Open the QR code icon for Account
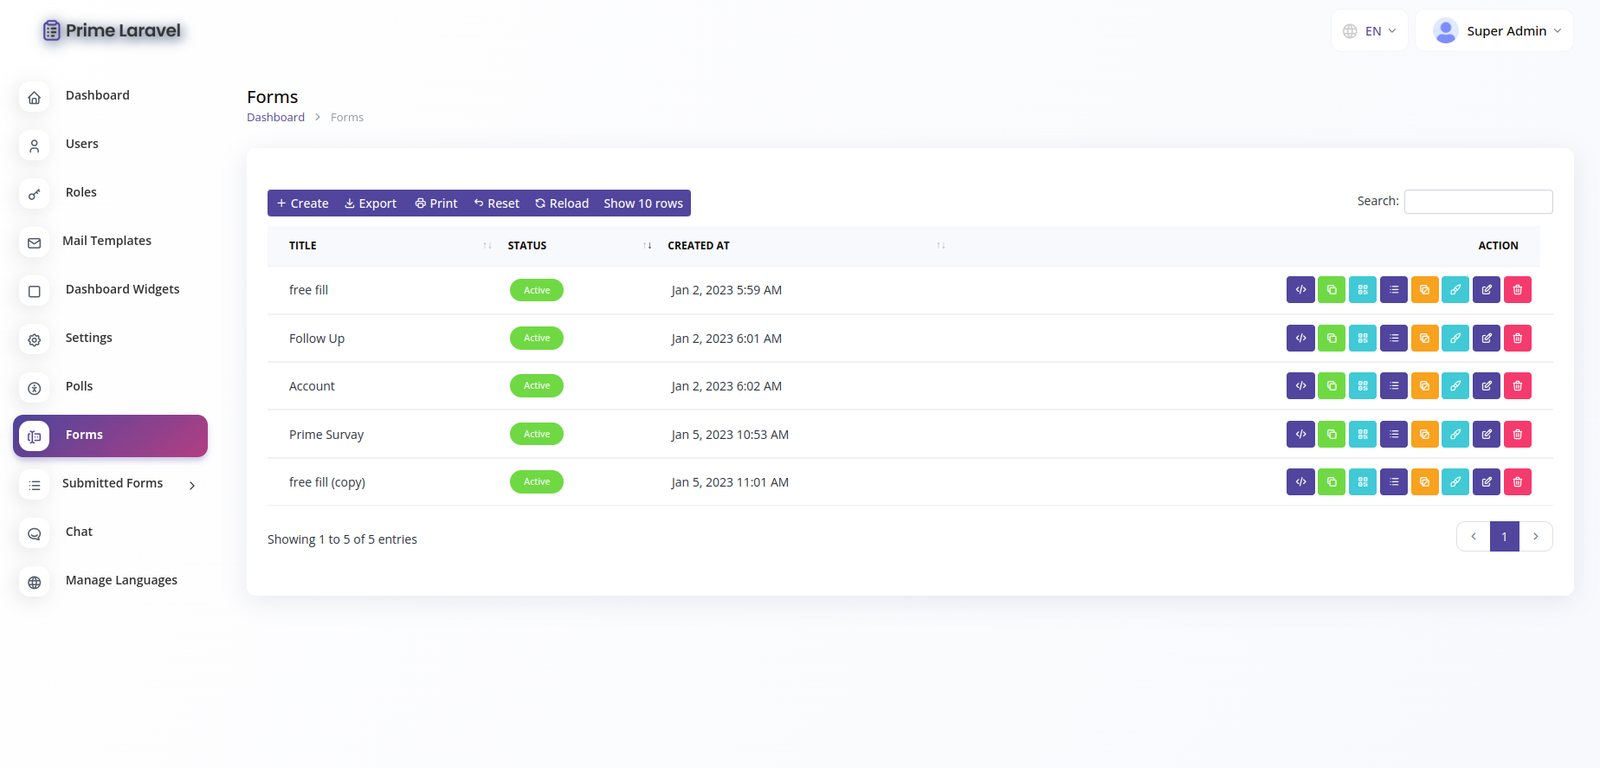The width and height of the screenshot is (1600, 768). pyautogui.click(x=1362, y=386)
